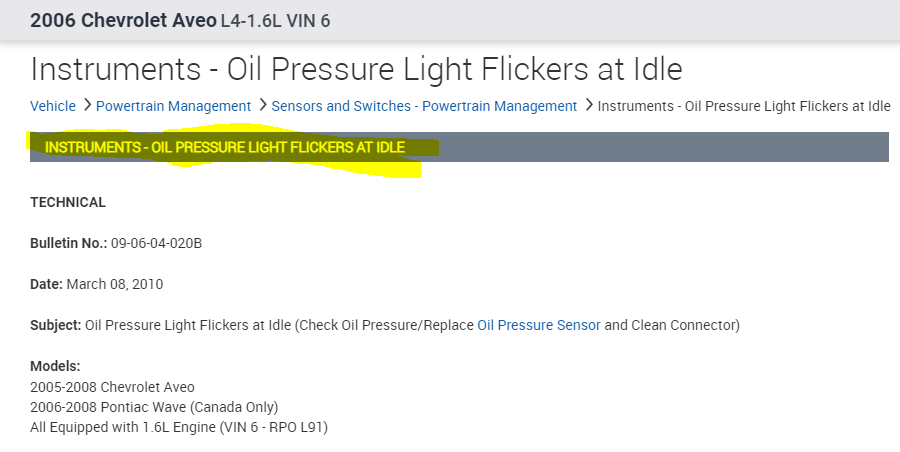Go to Sensors and Switches - Powertrain Management

[x=424, y=106]
